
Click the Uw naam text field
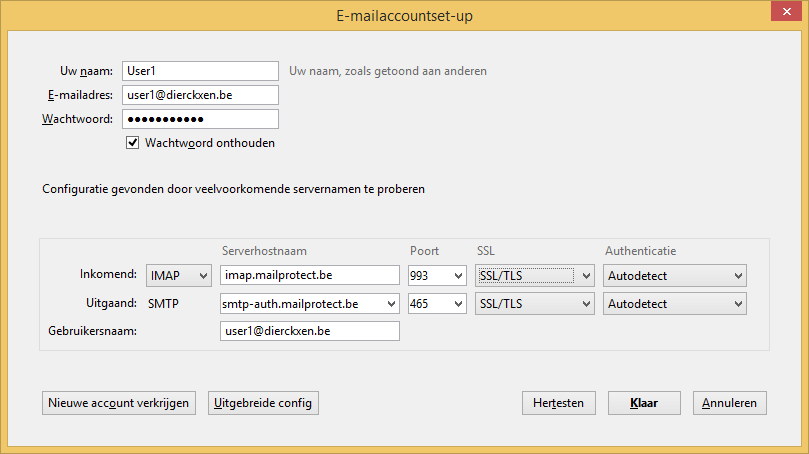(200, 71)
